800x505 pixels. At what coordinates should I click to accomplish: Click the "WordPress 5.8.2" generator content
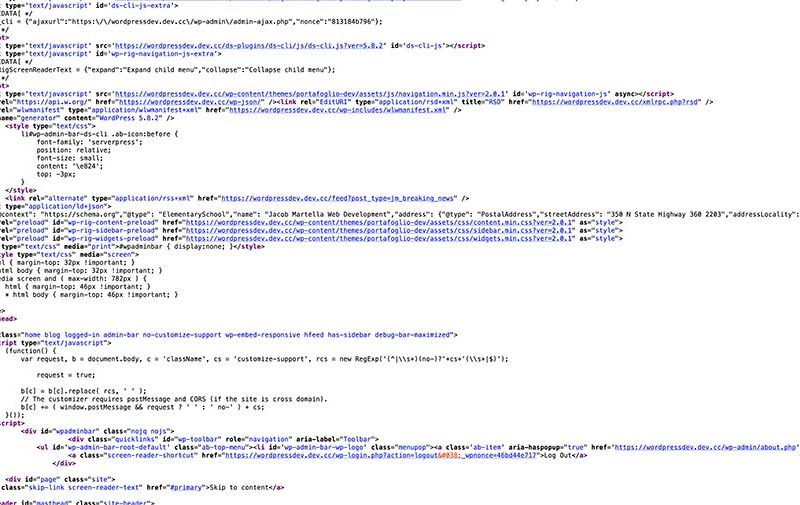pos(127,118)
